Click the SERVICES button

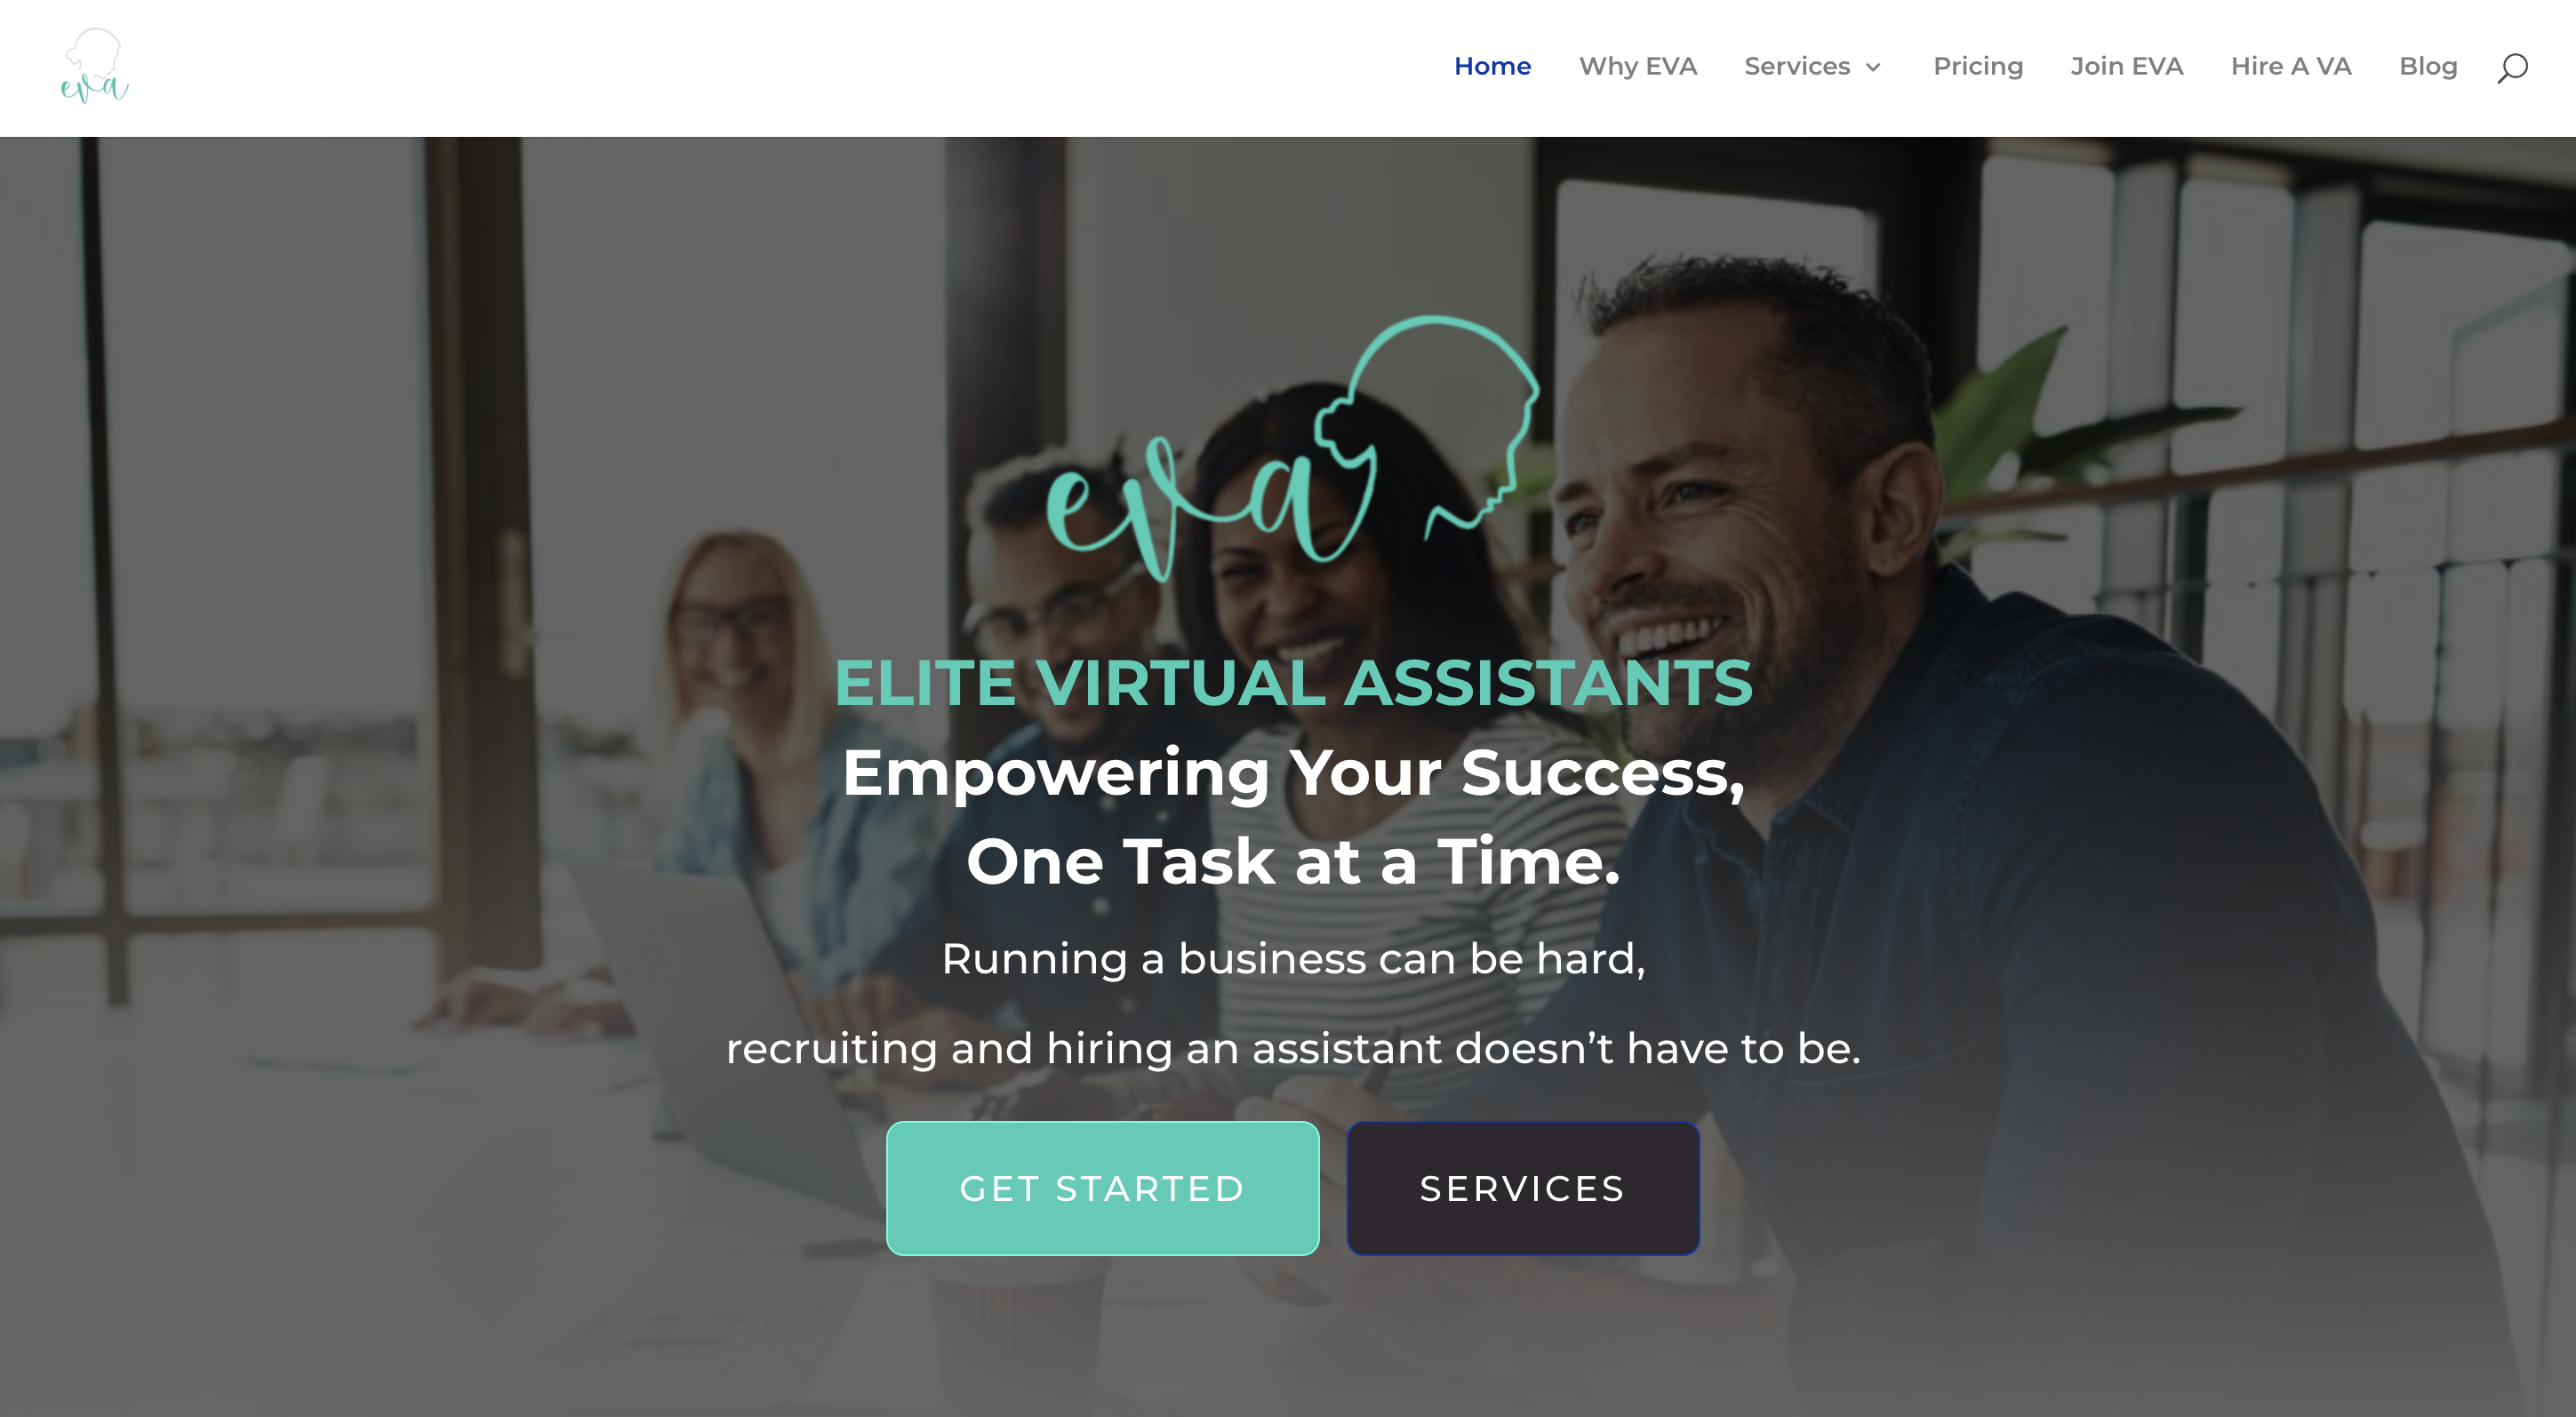tap(1523, 1189)
